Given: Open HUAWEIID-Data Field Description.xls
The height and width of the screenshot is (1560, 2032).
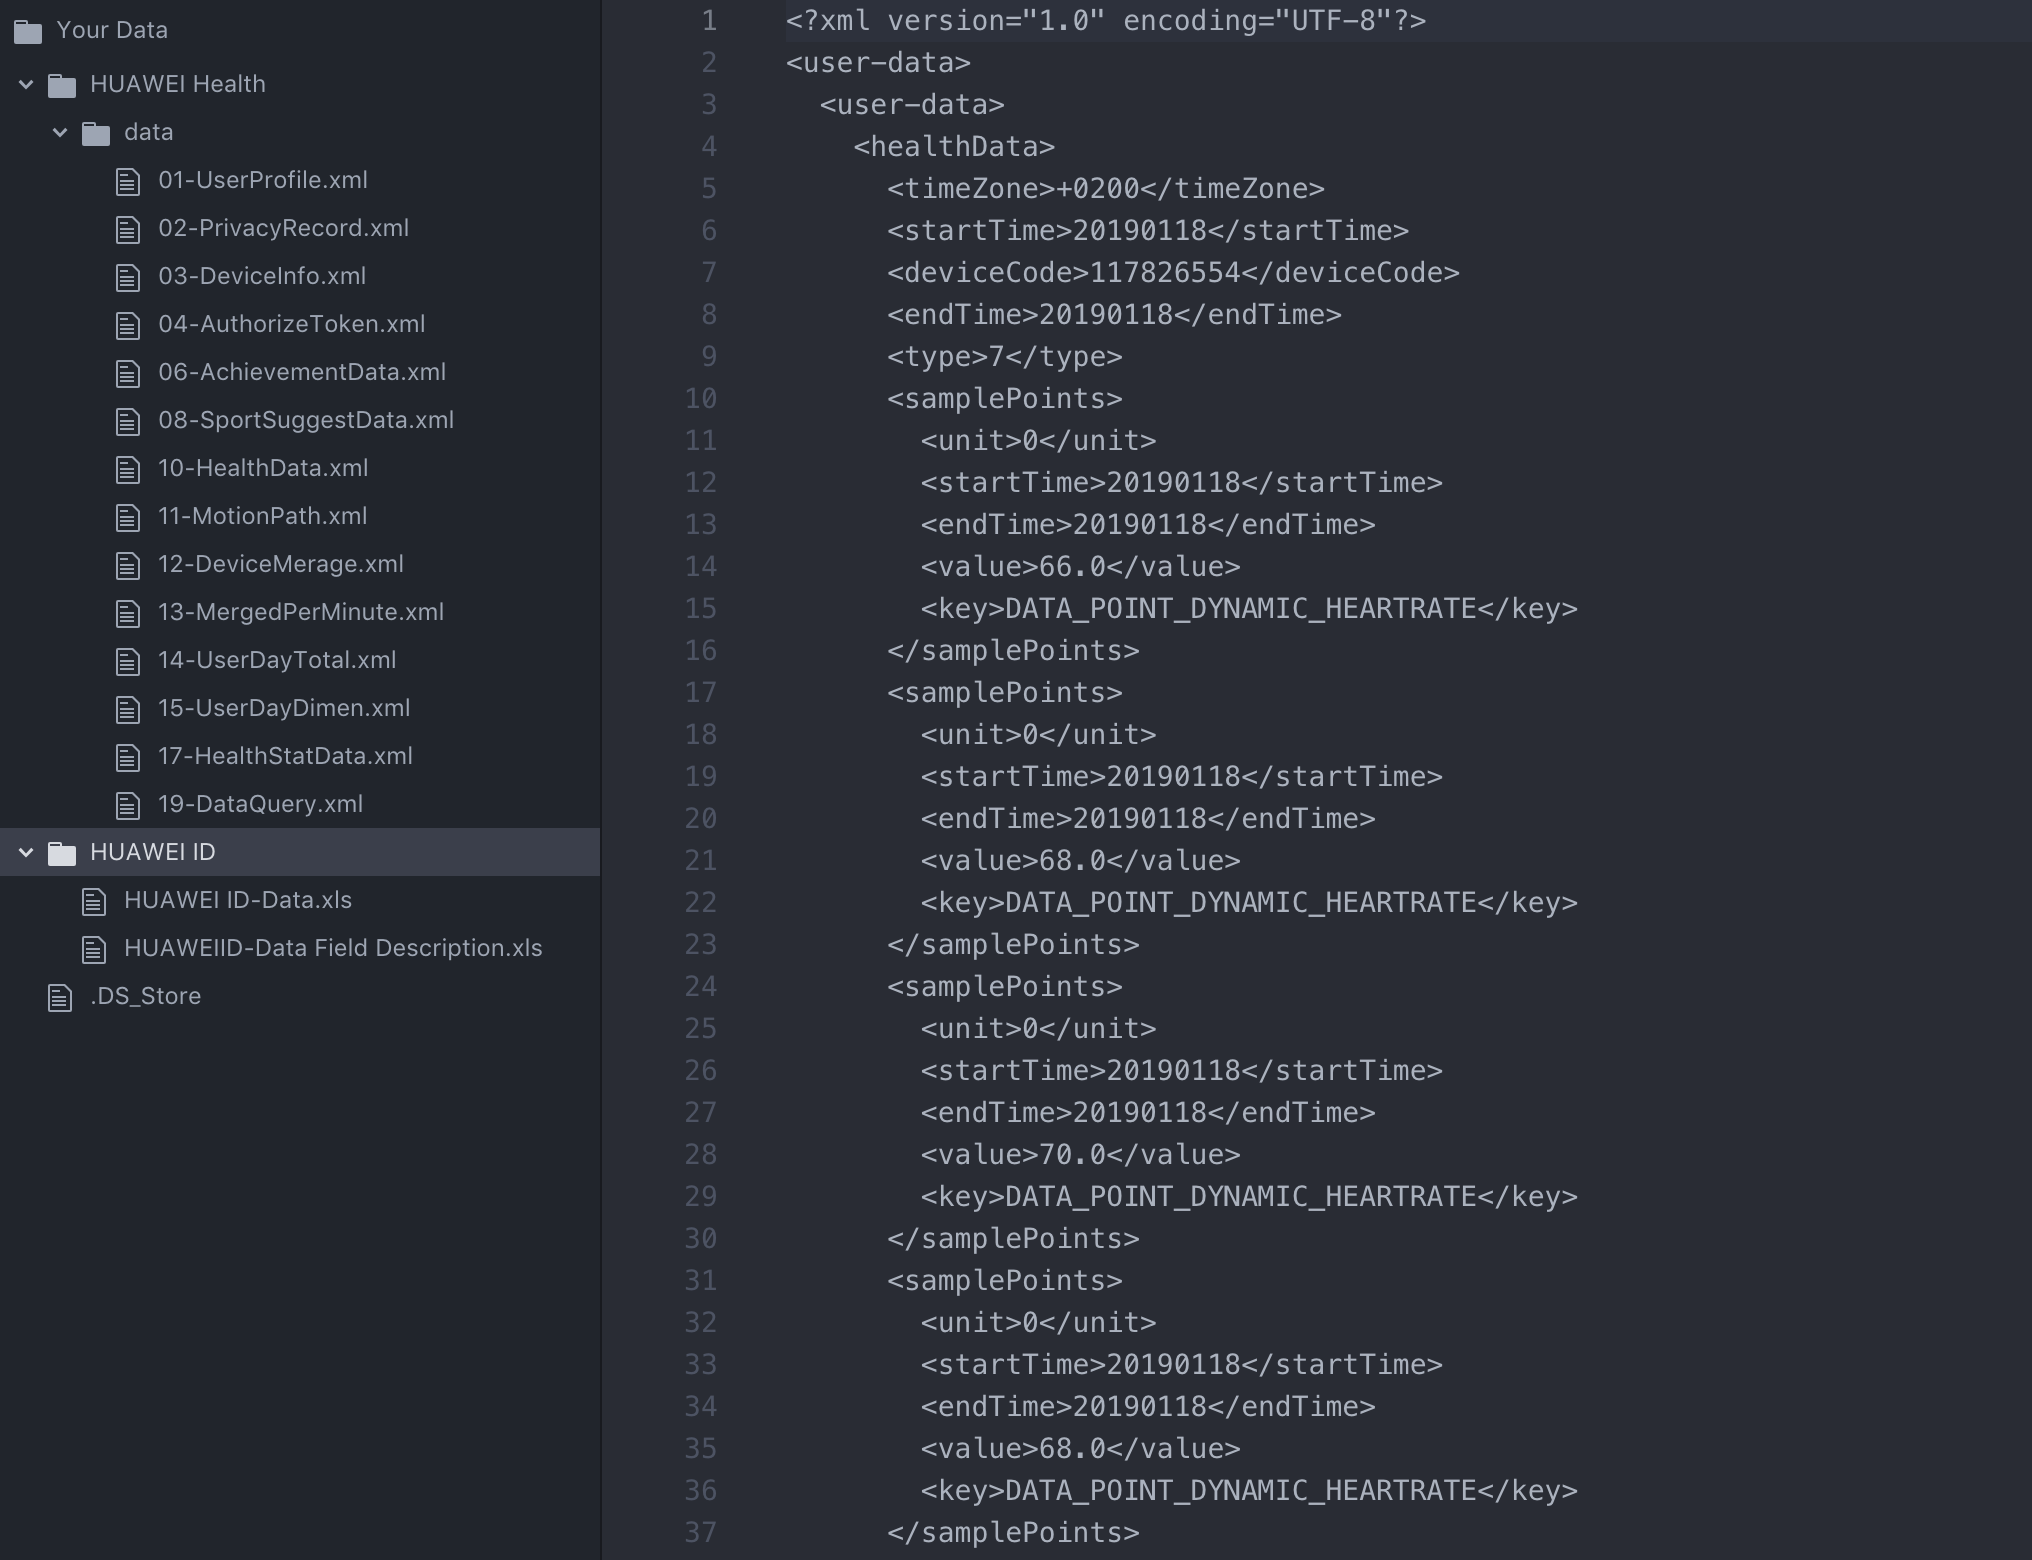Looking at the screenshot, I should click(332, 948).
